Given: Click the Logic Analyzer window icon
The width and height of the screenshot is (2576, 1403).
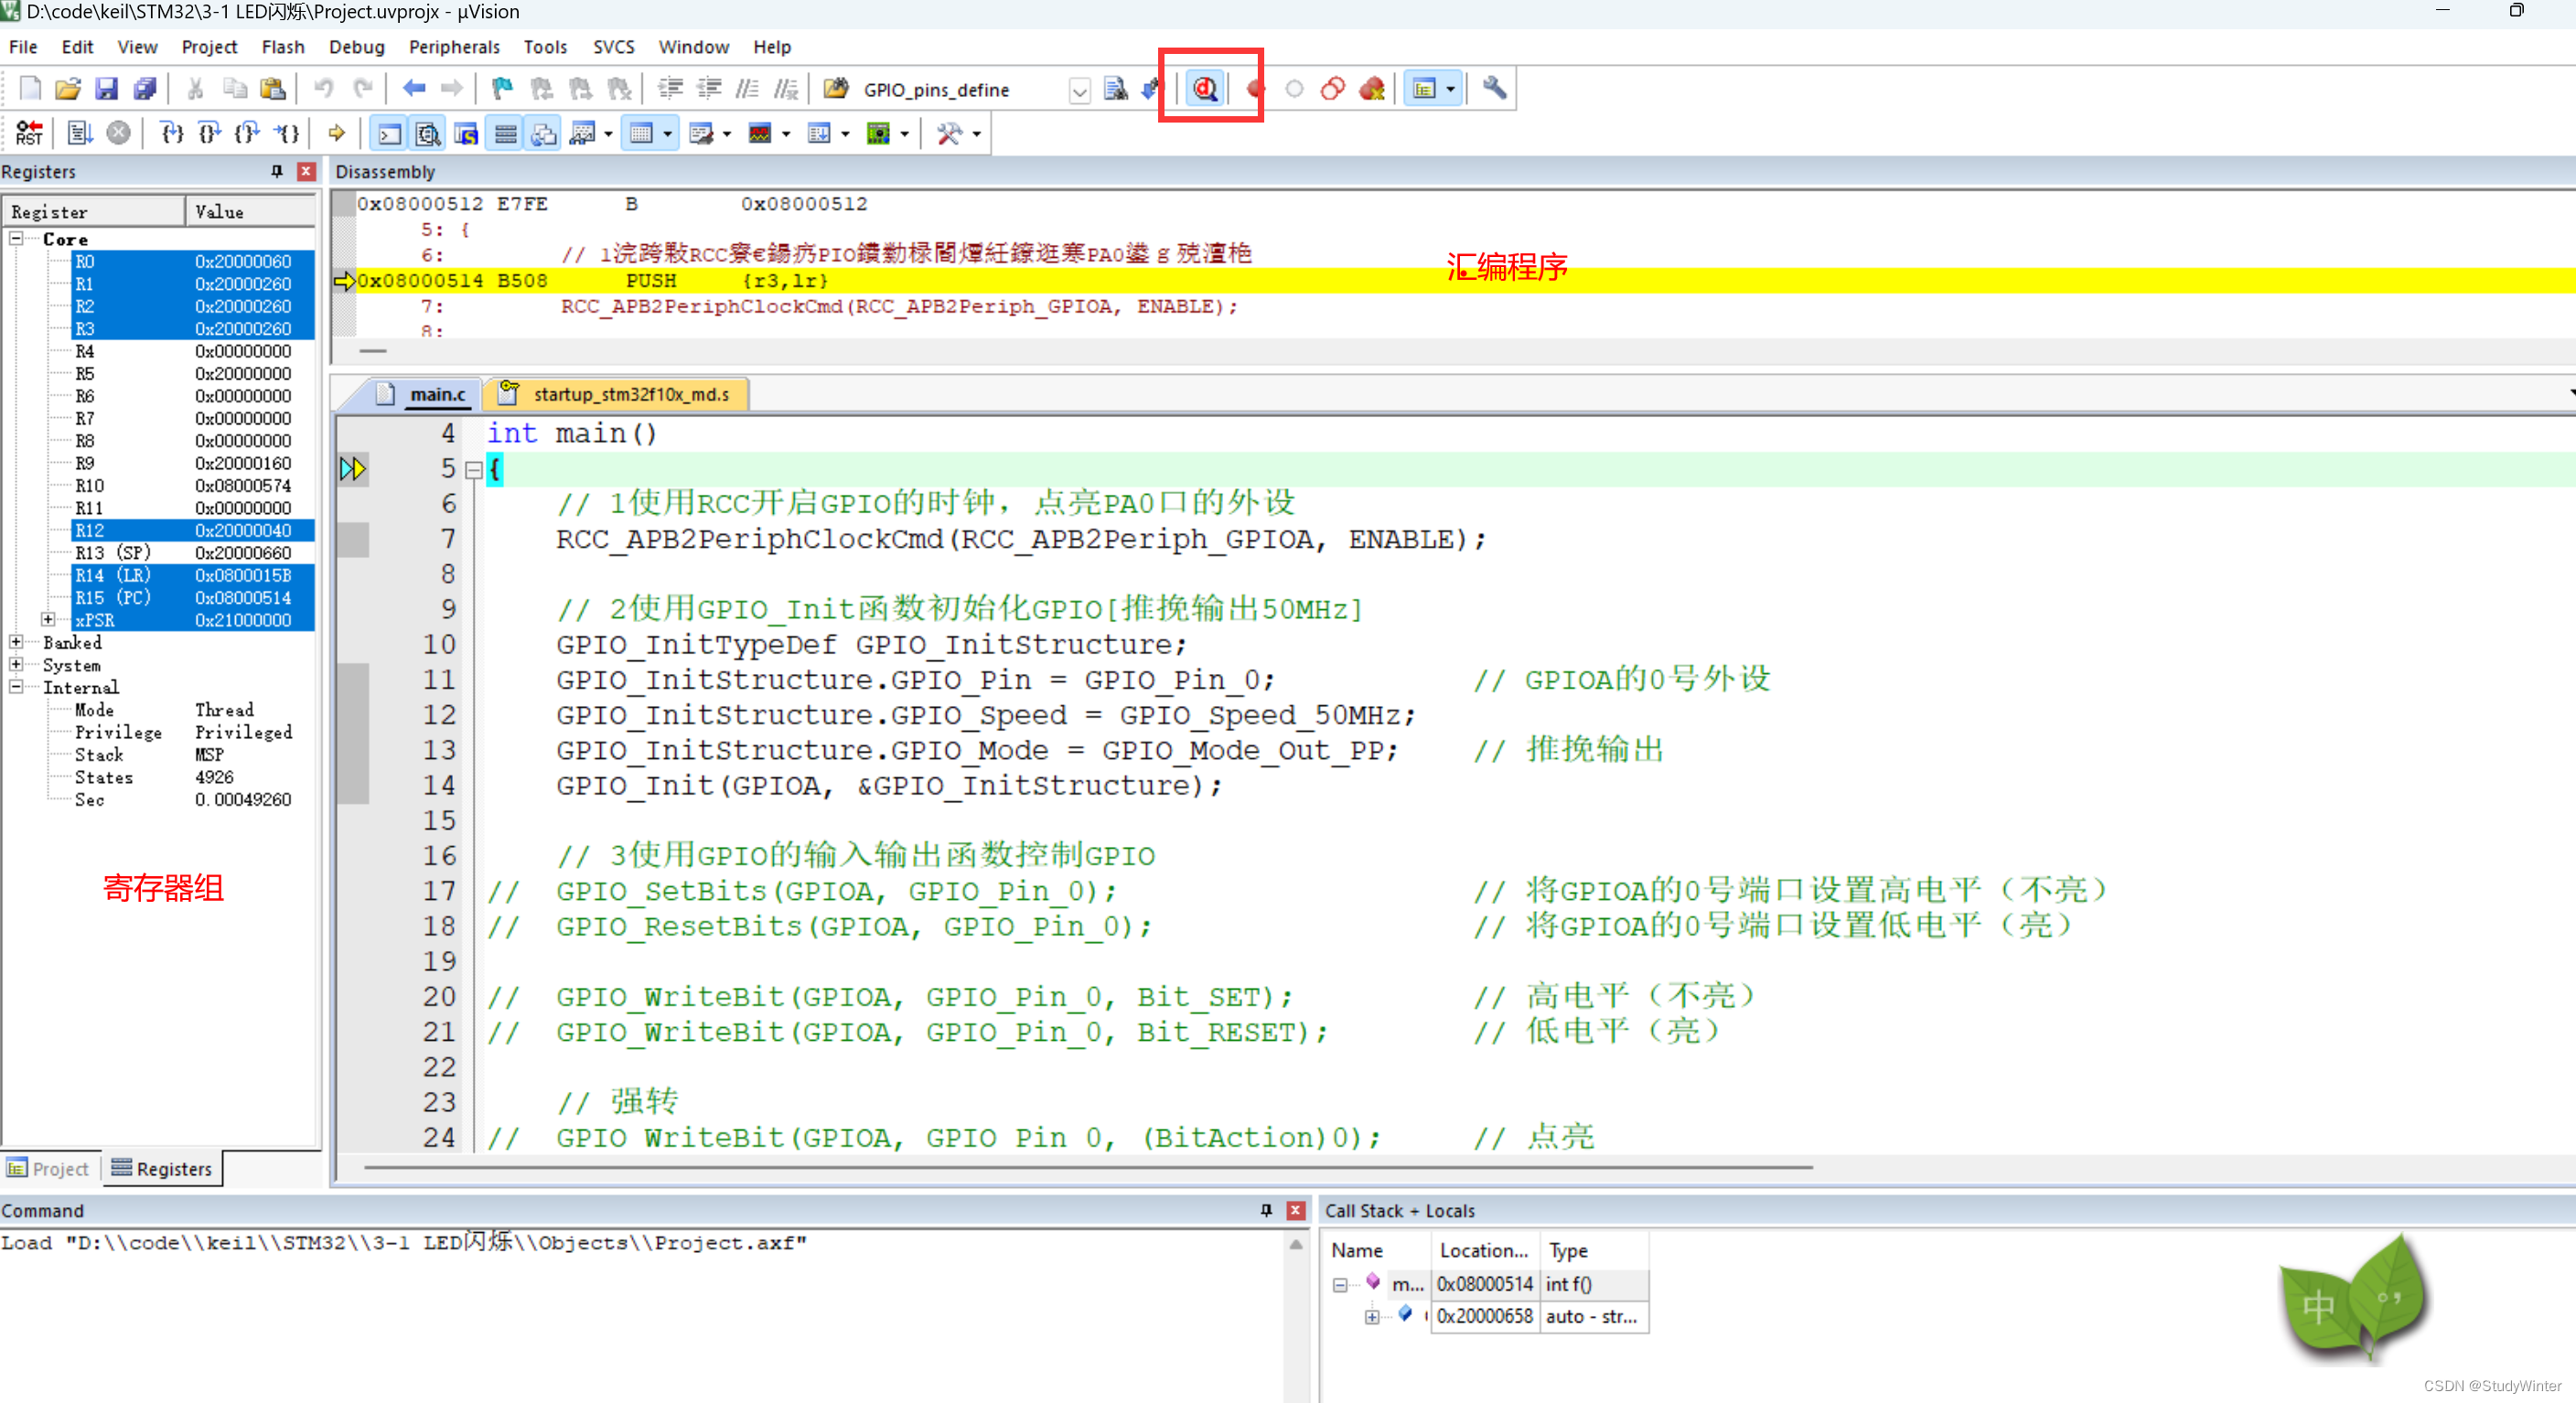Looking at the screenshot, I should pyautogui.click(x=760, y=133).
